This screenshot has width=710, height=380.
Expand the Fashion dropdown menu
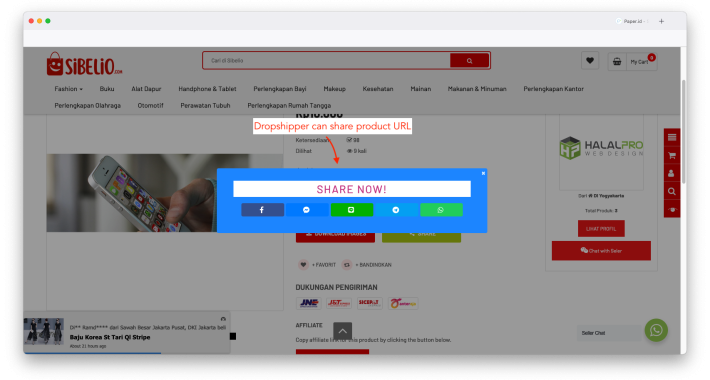pos(68,89)
